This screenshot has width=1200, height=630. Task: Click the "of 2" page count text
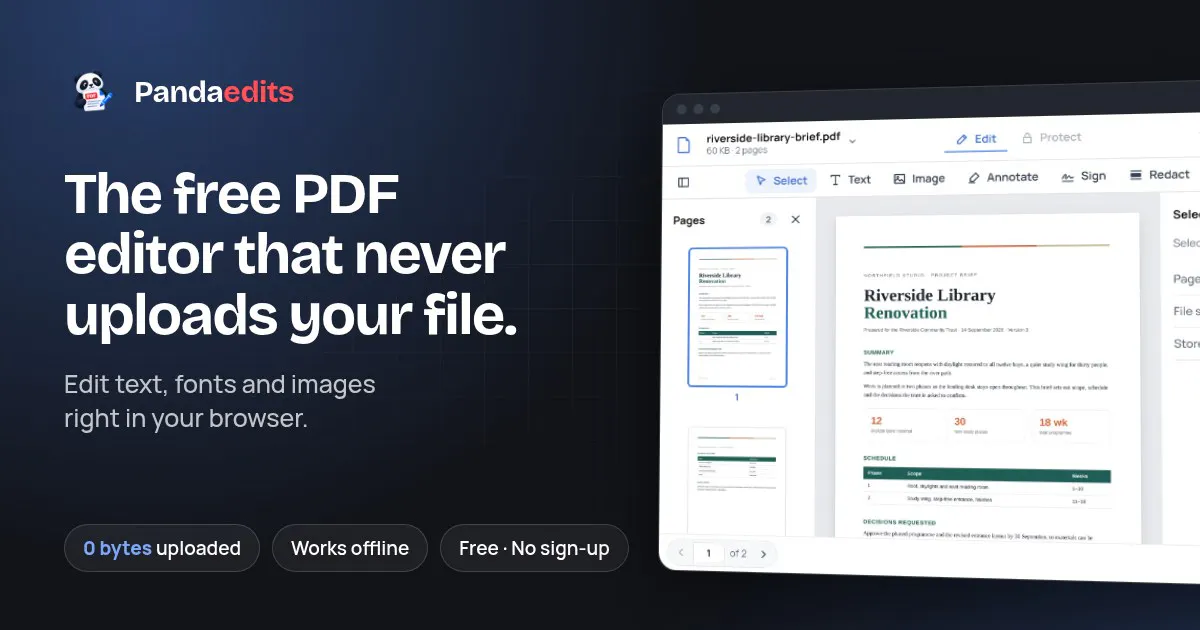tap(738, 553)
